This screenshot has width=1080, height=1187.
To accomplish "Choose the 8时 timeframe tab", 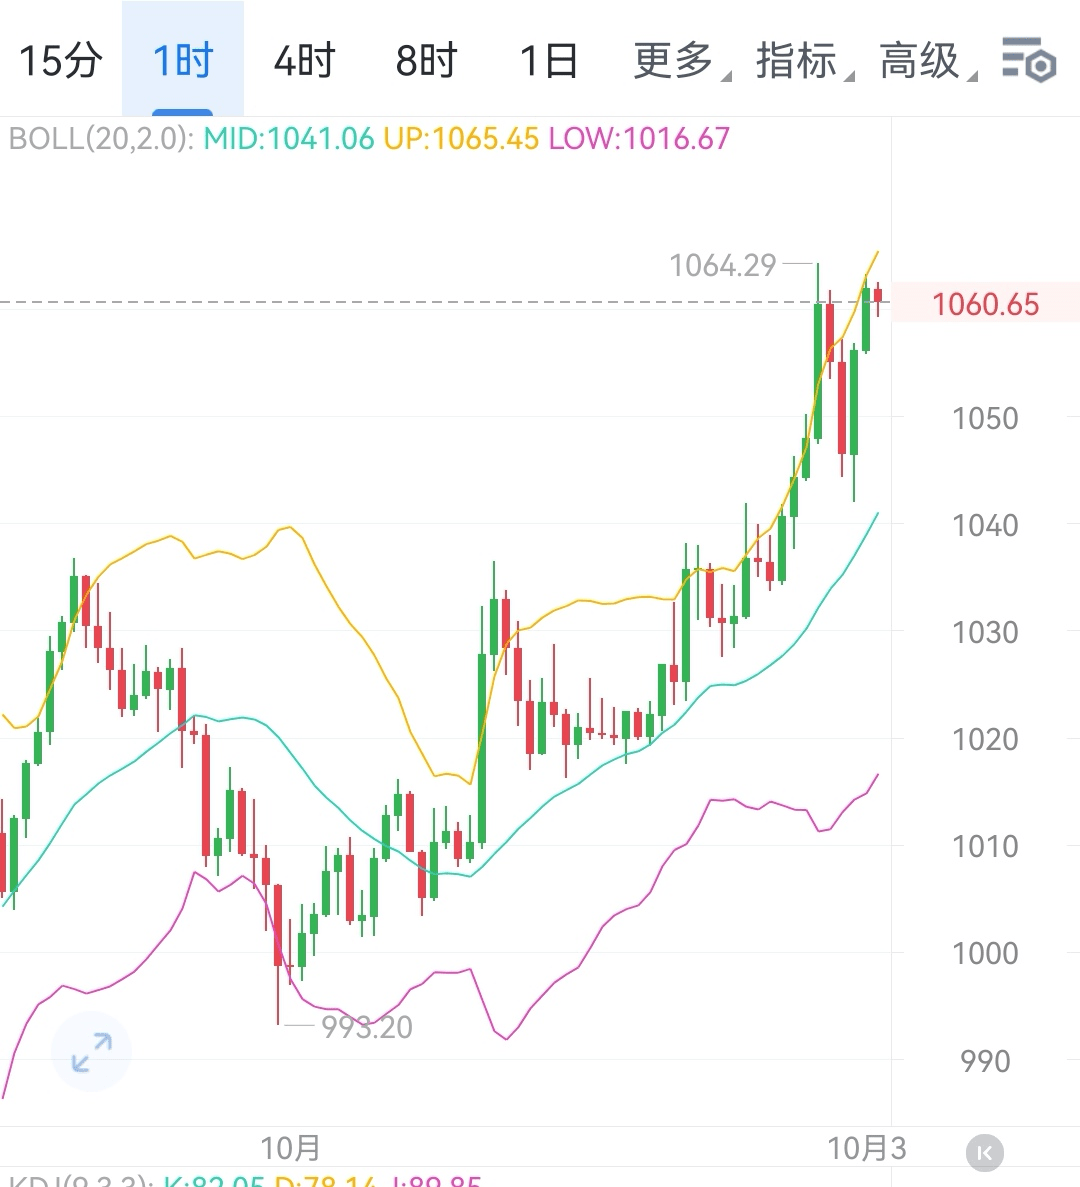I will [x=426, y=60].
